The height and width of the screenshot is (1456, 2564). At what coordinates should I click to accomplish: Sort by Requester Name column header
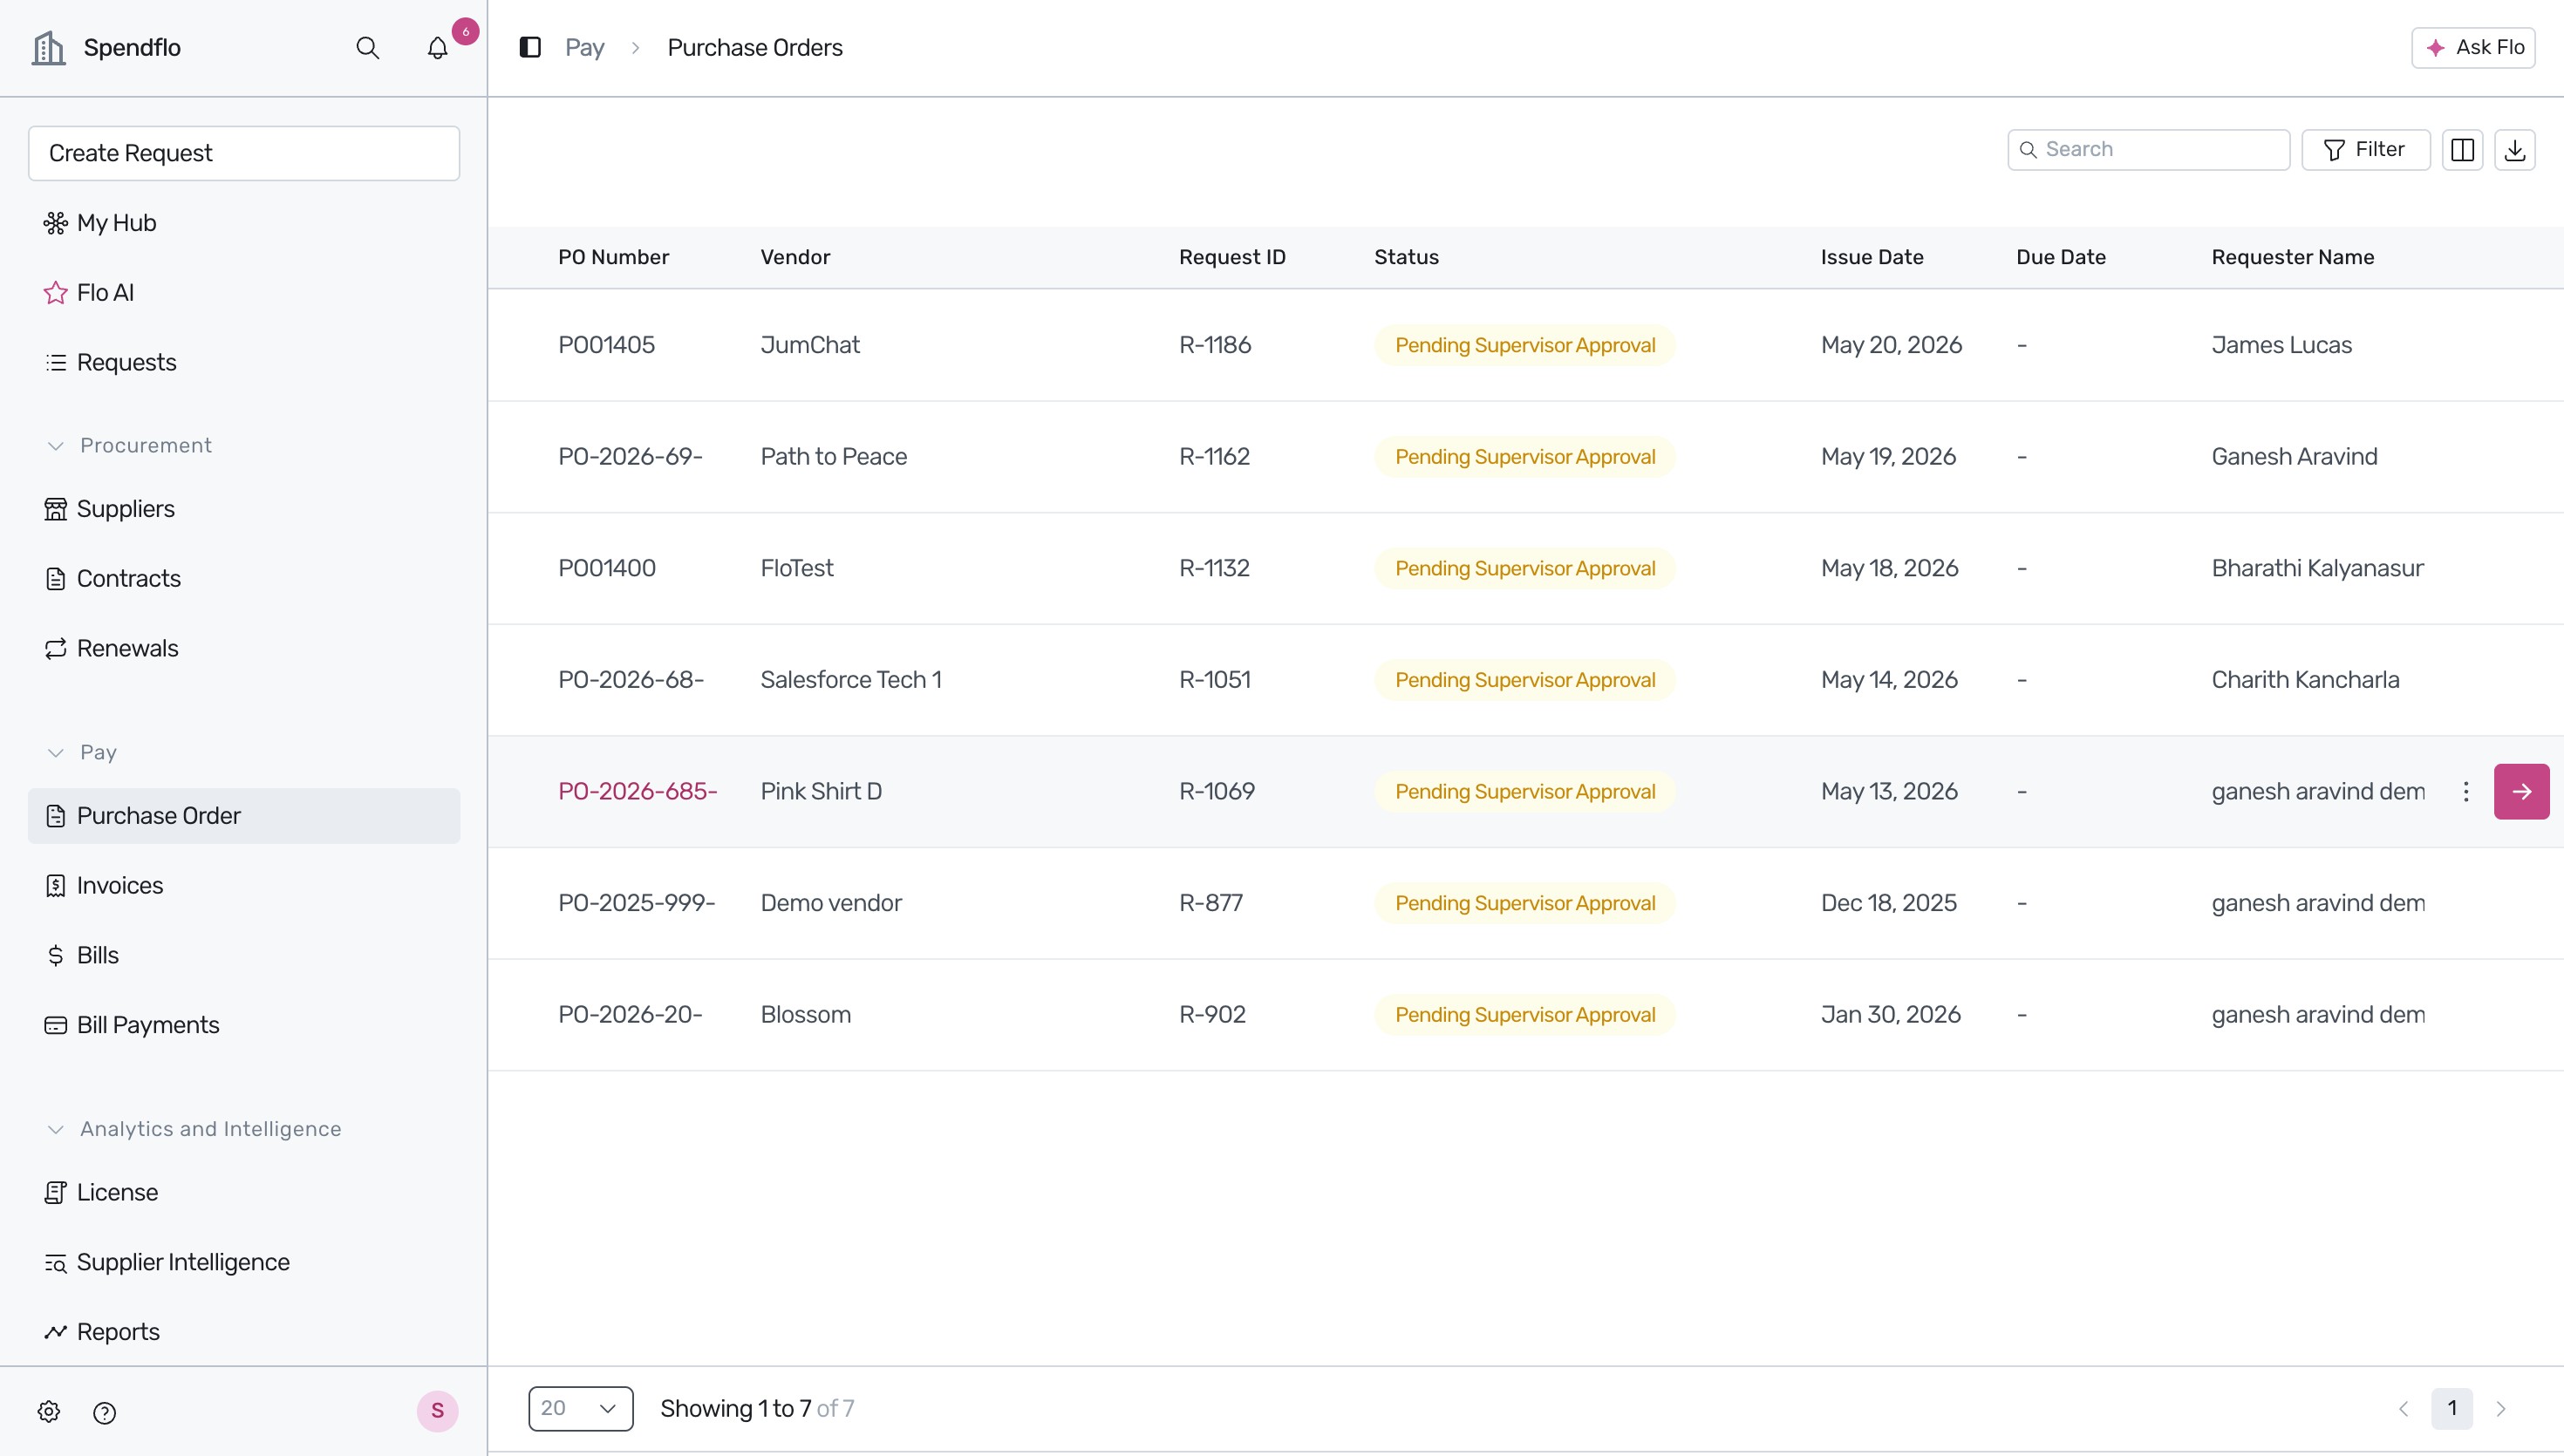pyautogui.click(x=2292, y=257)
